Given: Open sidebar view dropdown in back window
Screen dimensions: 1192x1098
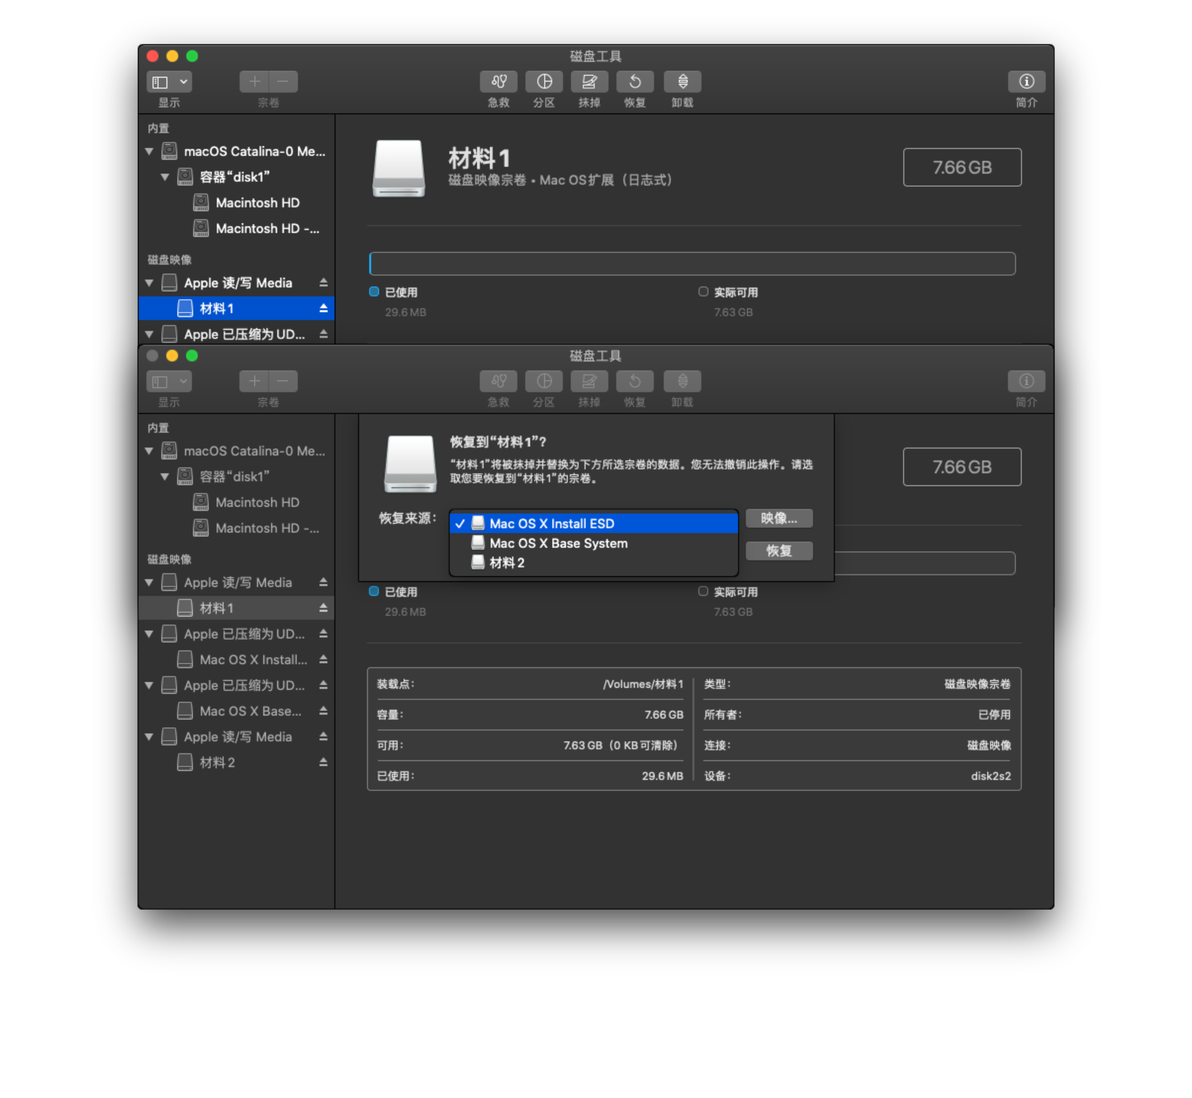Looking at the screenshot, I should (x=169, y=81).
